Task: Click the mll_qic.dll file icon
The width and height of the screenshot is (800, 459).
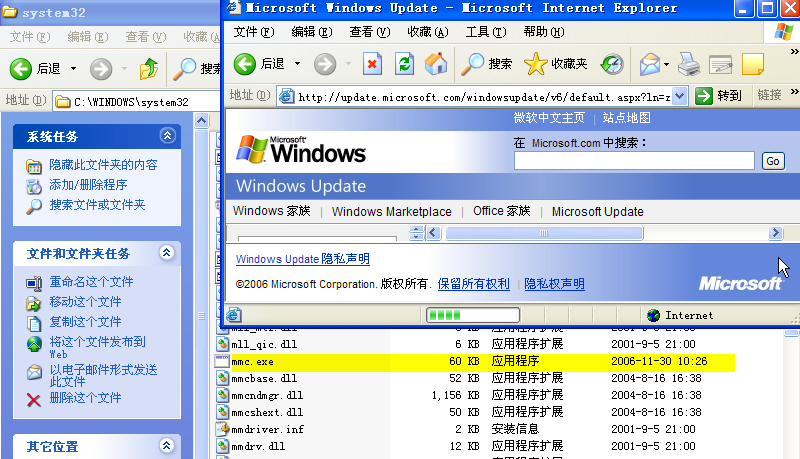Action: pos(222,344)
